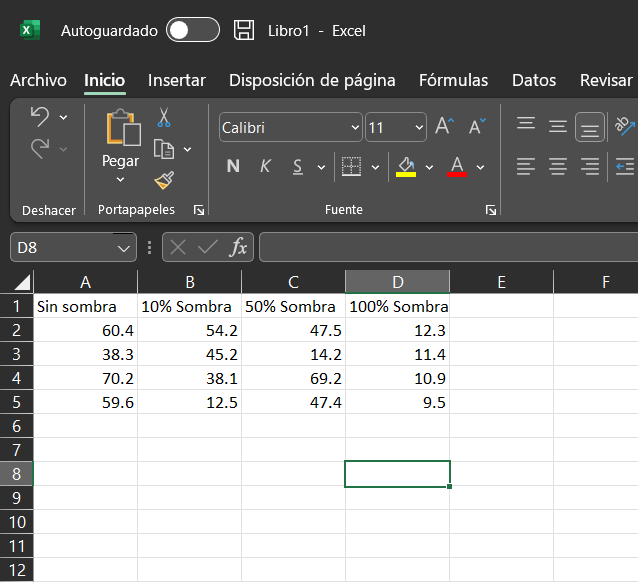Screen dimensions: 639x582
Task: Click the Cut scissors icon
Action: (x=164, y=118)
